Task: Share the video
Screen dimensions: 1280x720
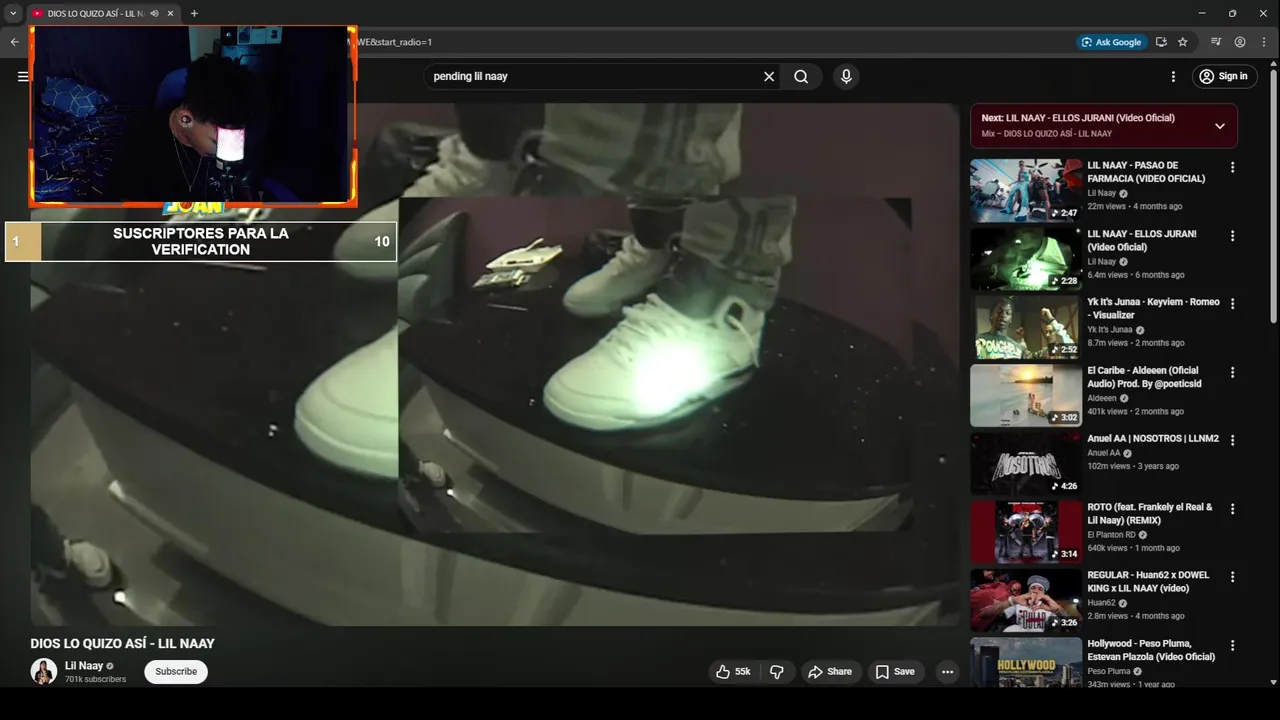Action: click(830, 672)
